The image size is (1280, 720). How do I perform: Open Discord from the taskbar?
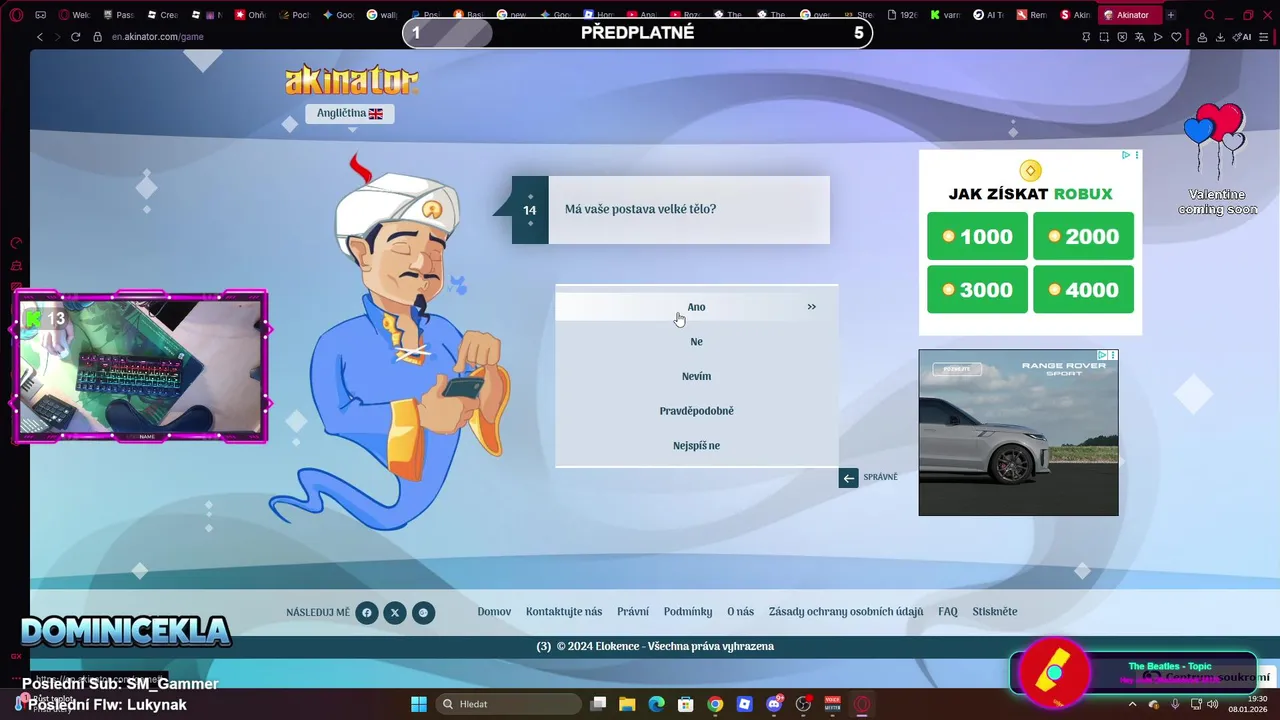coord(774,704)
